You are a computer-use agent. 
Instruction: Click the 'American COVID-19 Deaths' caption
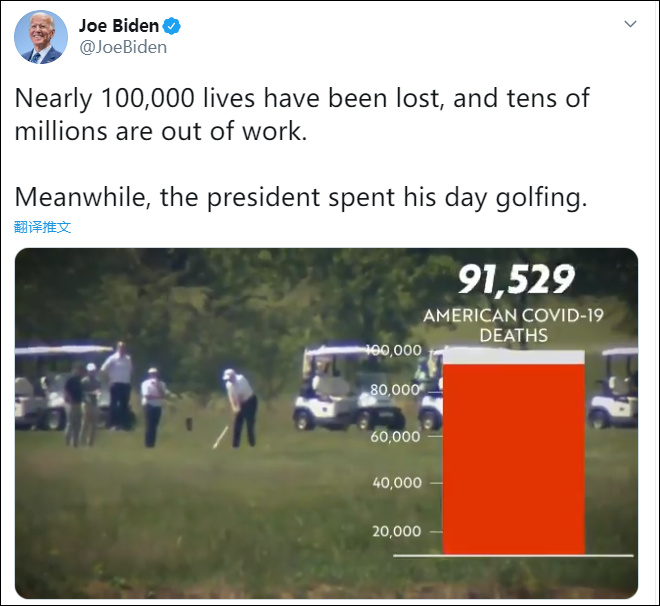click(514, 325)
